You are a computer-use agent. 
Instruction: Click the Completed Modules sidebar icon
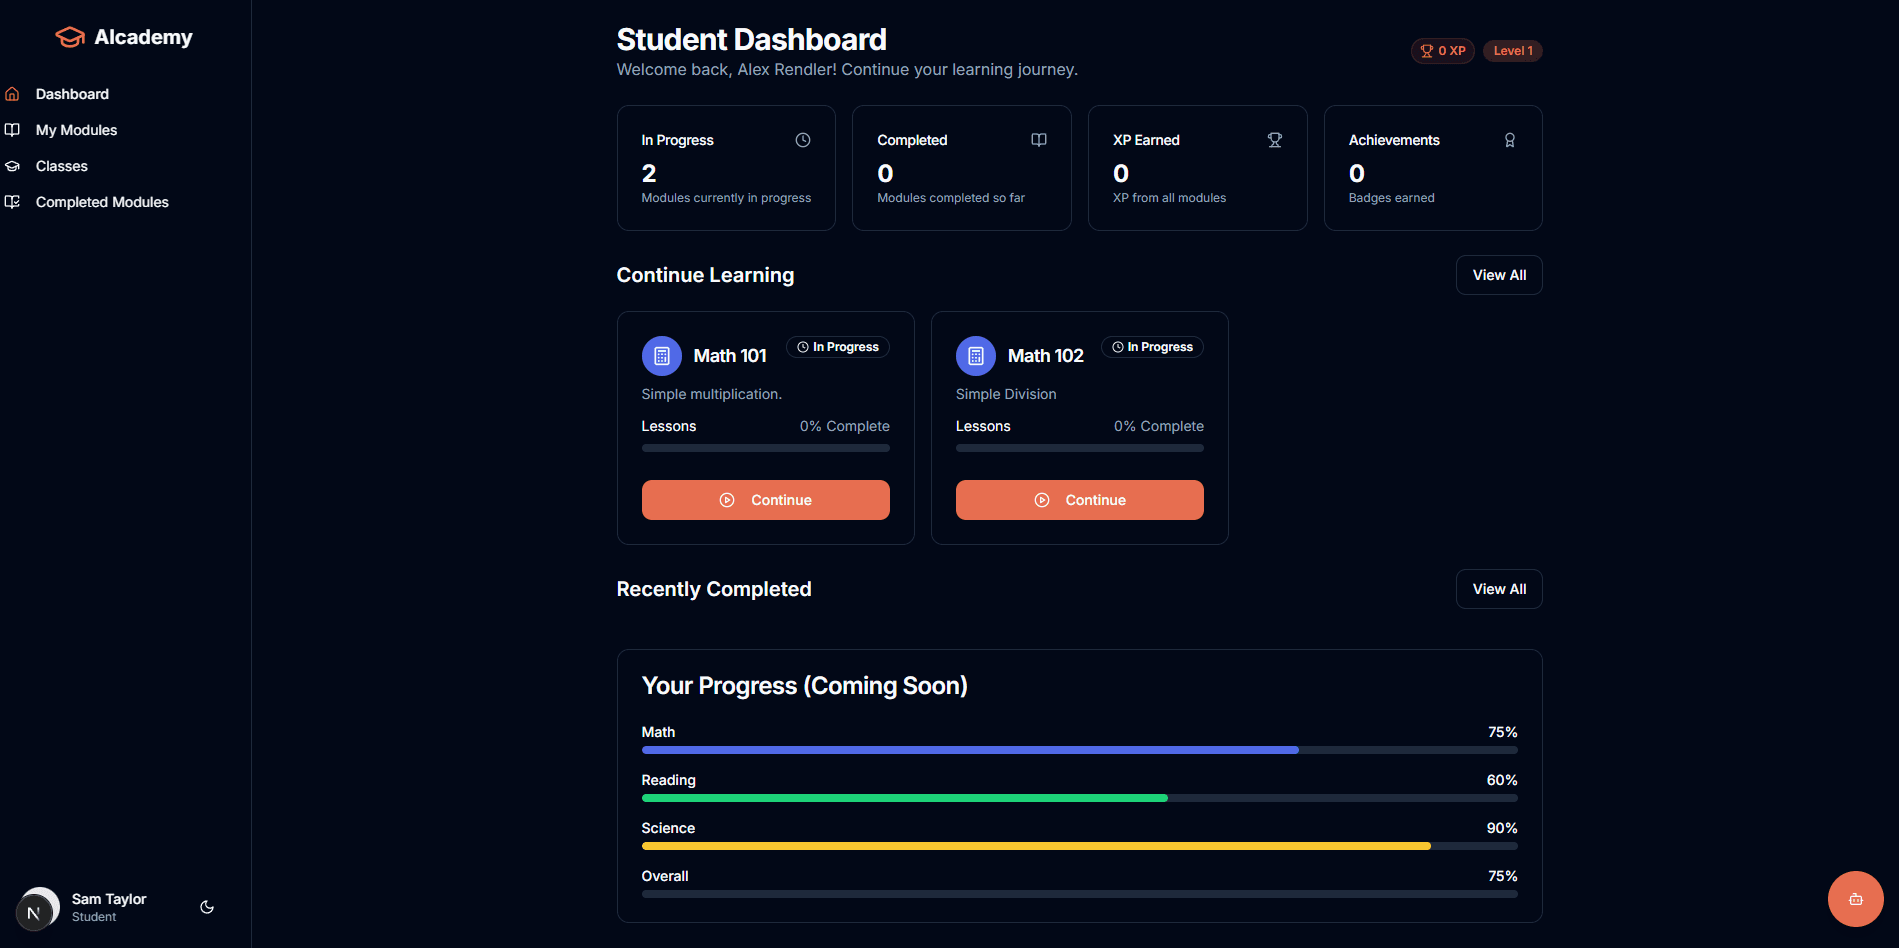coord(12,201)
